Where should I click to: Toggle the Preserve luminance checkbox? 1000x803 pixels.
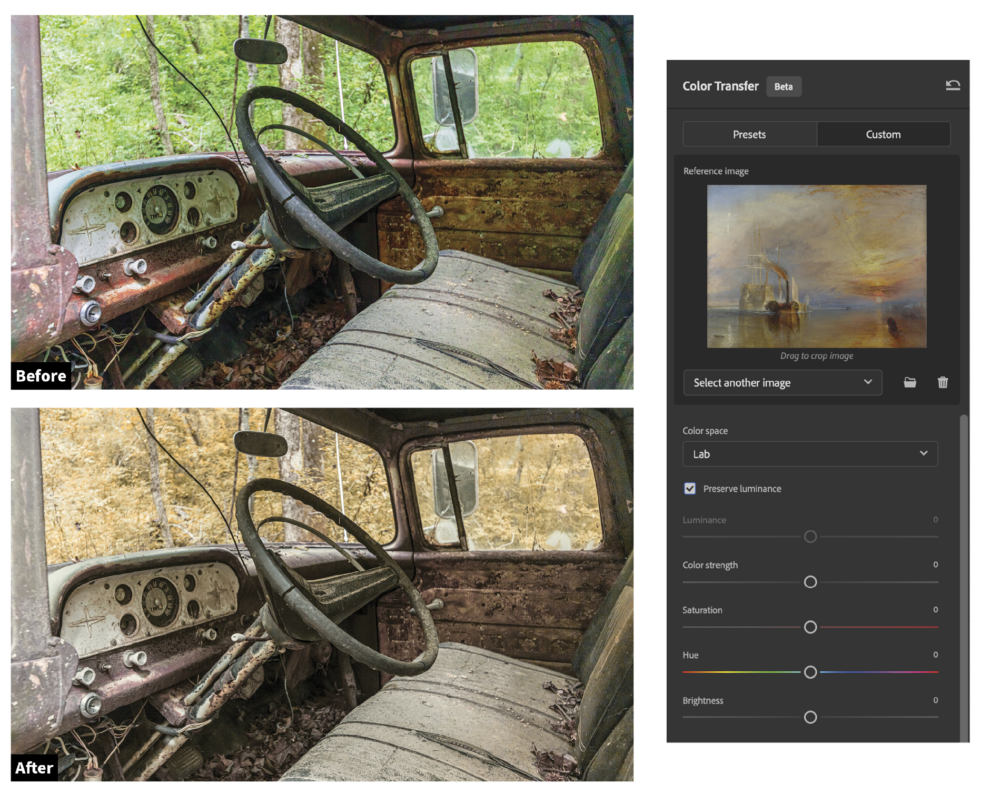pyautogui.click(x=690, y=489)
